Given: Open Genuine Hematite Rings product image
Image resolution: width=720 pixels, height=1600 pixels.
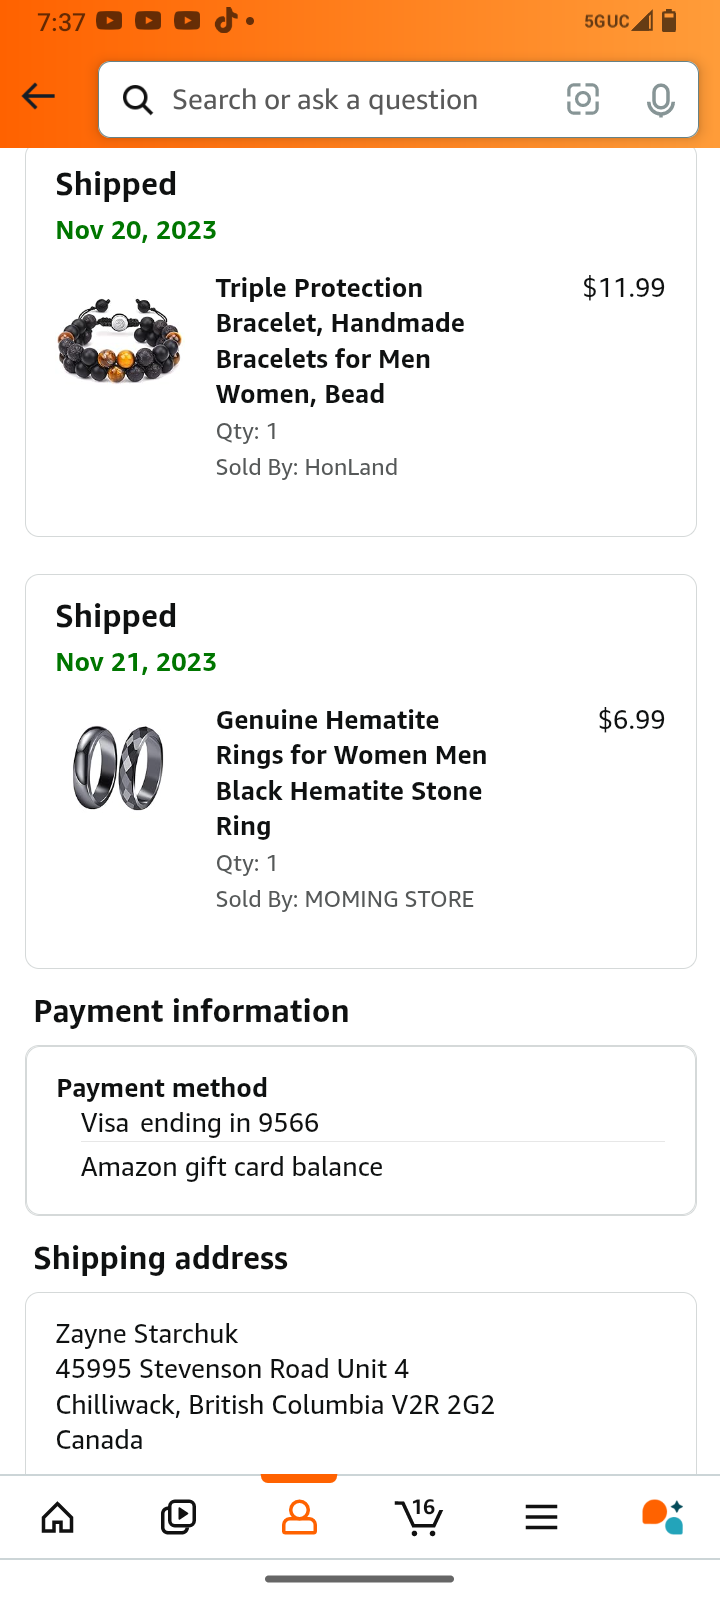Looking at the screenshot, I should coord(118,768).
